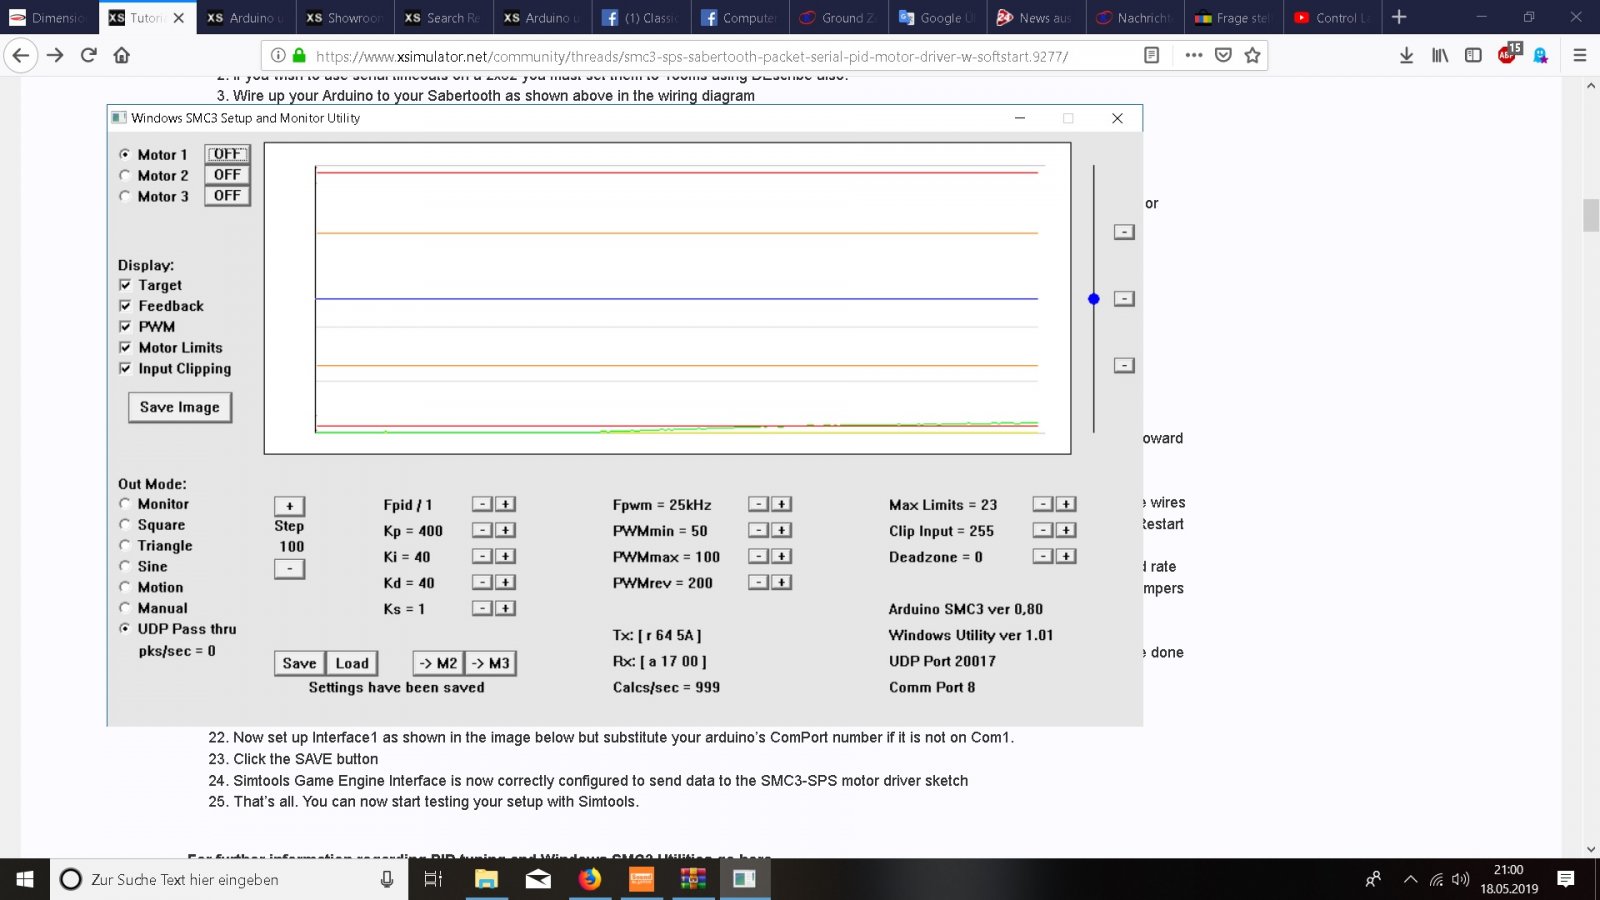Click the Save Image button
This screenshot has width=1600, height=900.
[x=180, y=407]
